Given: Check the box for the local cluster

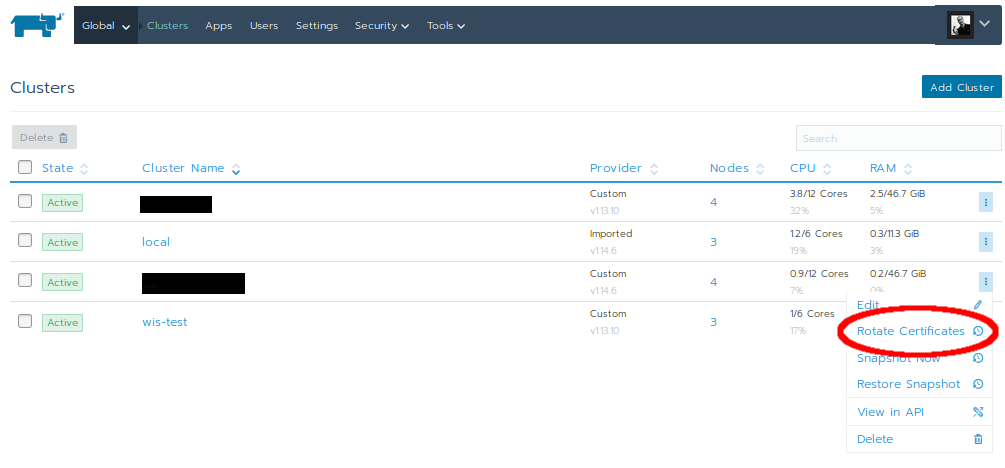Looking at the screenshot, I should 25,241.
